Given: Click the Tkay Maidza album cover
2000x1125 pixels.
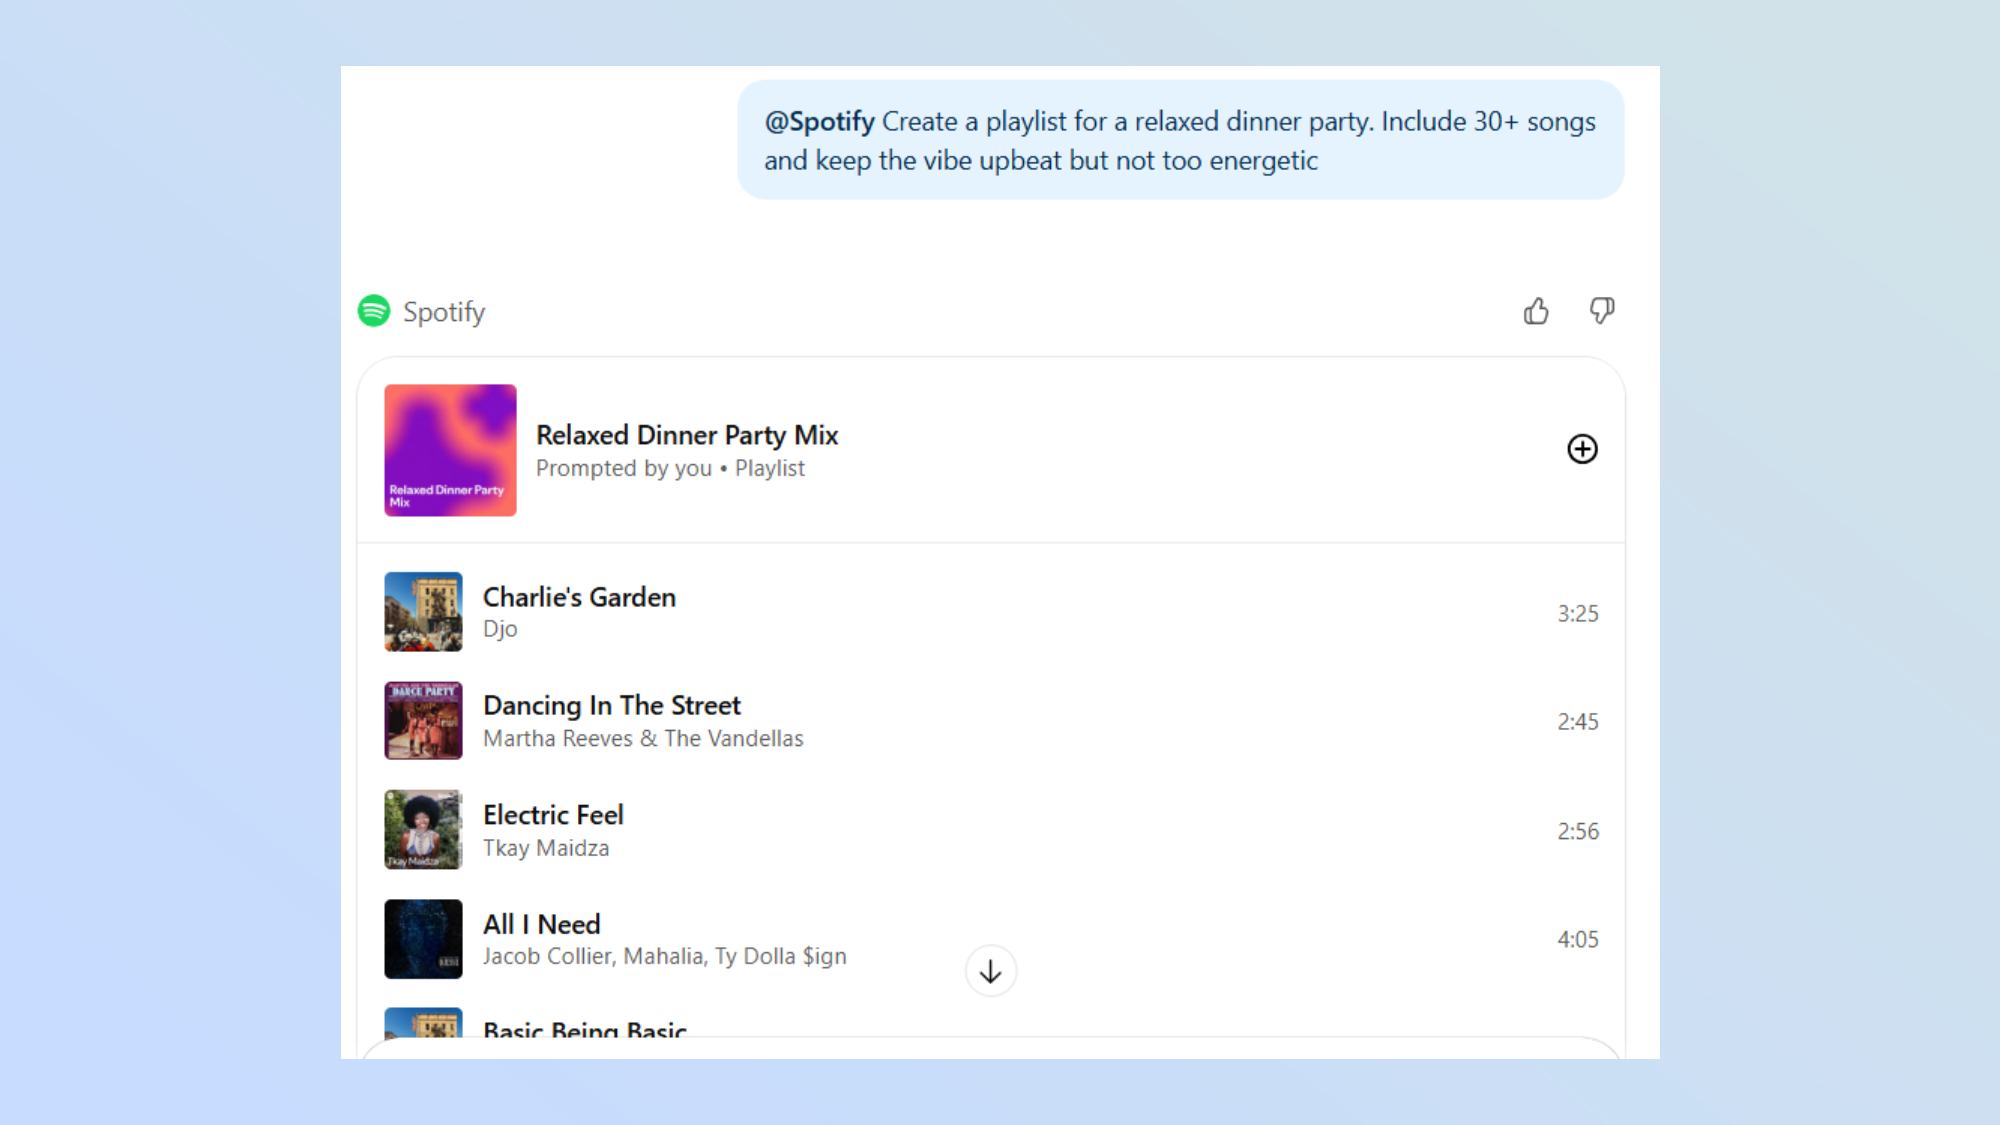Looking at the screenshot, I should coord(423,829).
